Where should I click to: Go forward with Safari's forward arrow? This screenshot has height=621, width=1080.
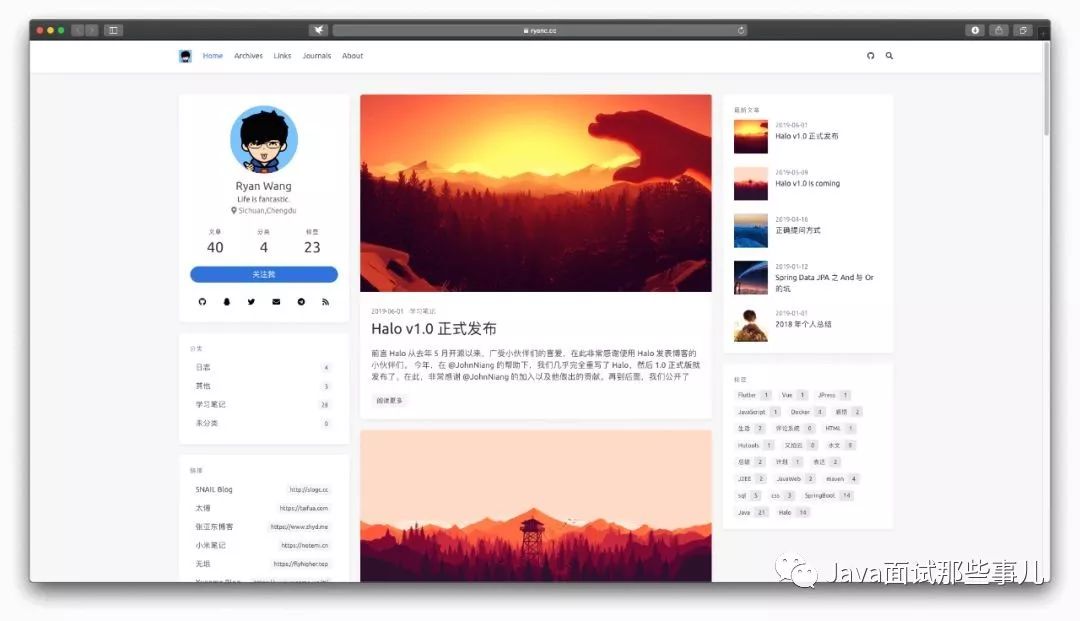tap(91, 30)
